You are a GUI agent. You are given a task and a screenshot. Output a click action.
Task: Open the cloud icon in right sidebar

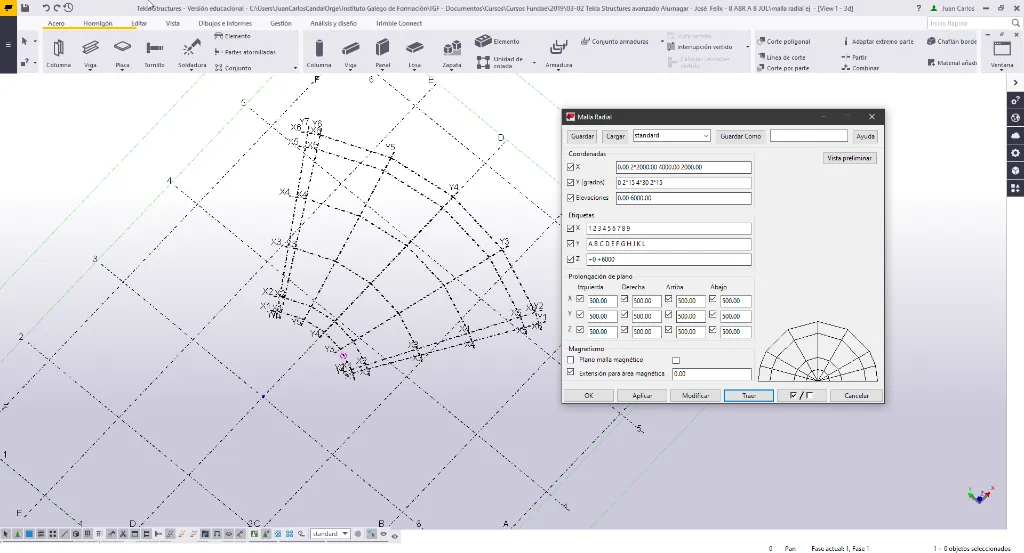pyautogui.click(x=1016, y=136)
